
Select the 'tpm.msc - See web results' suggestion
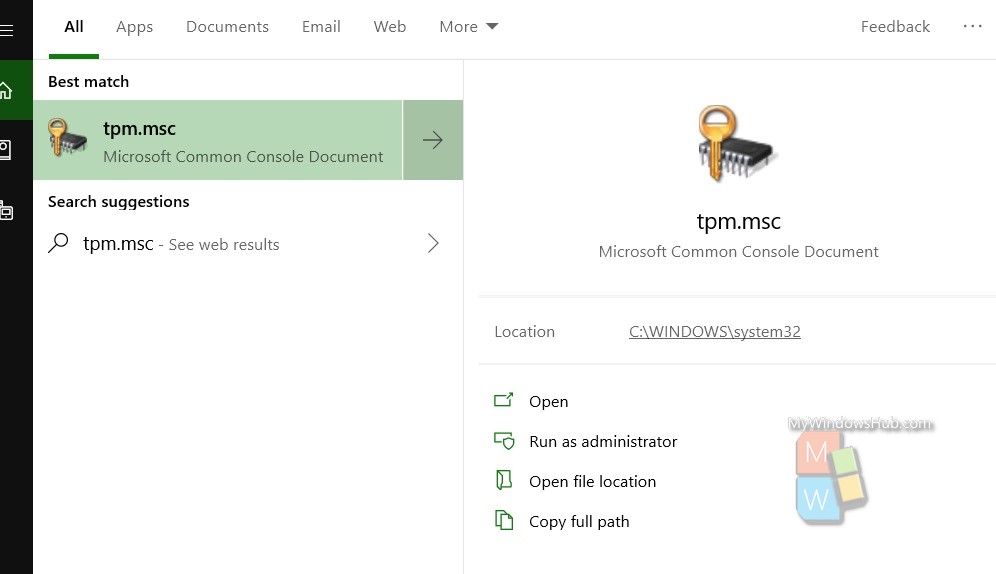tap(248, 243)
